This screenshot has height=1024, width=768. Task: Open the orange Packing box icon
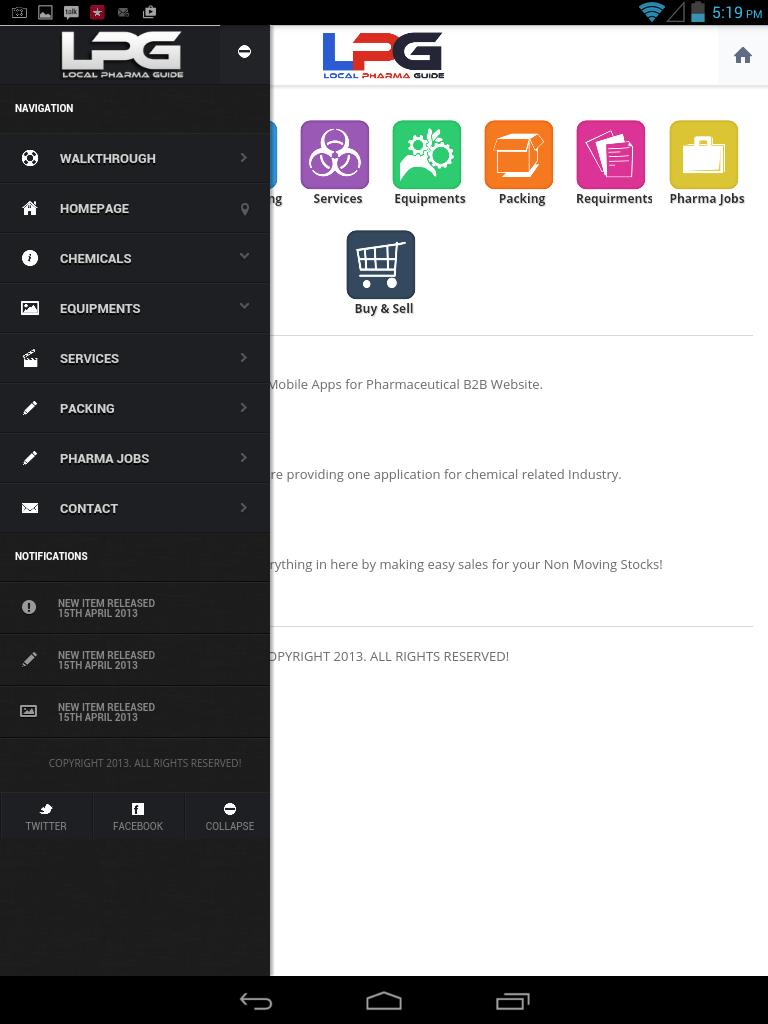(519, 155)
